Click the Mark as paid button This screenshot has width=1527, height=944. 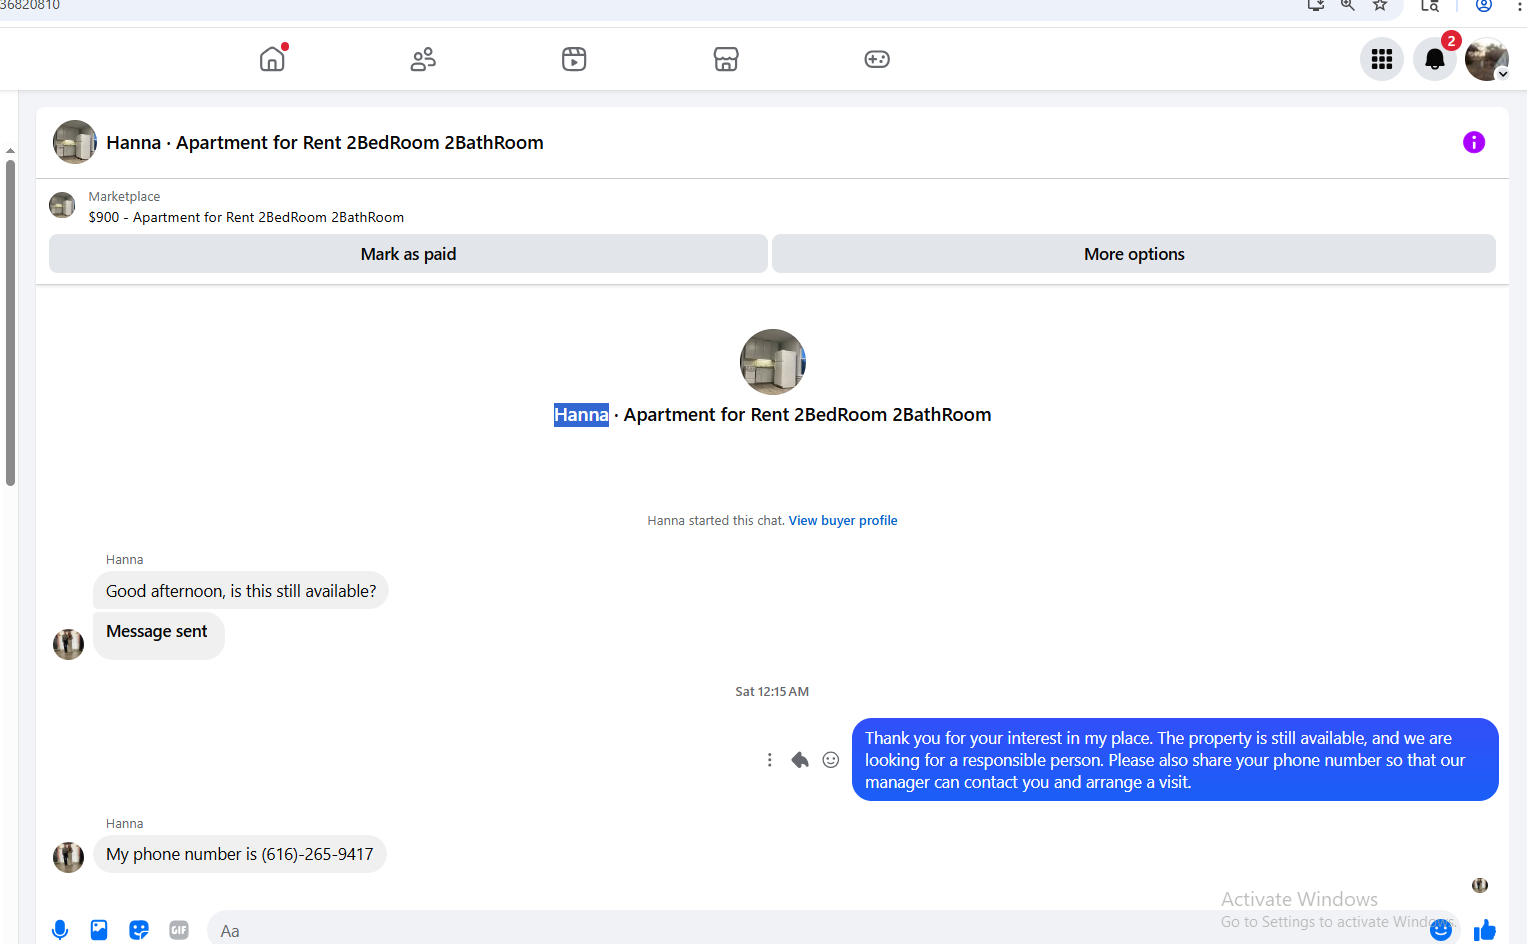click(x=408, y=254)
